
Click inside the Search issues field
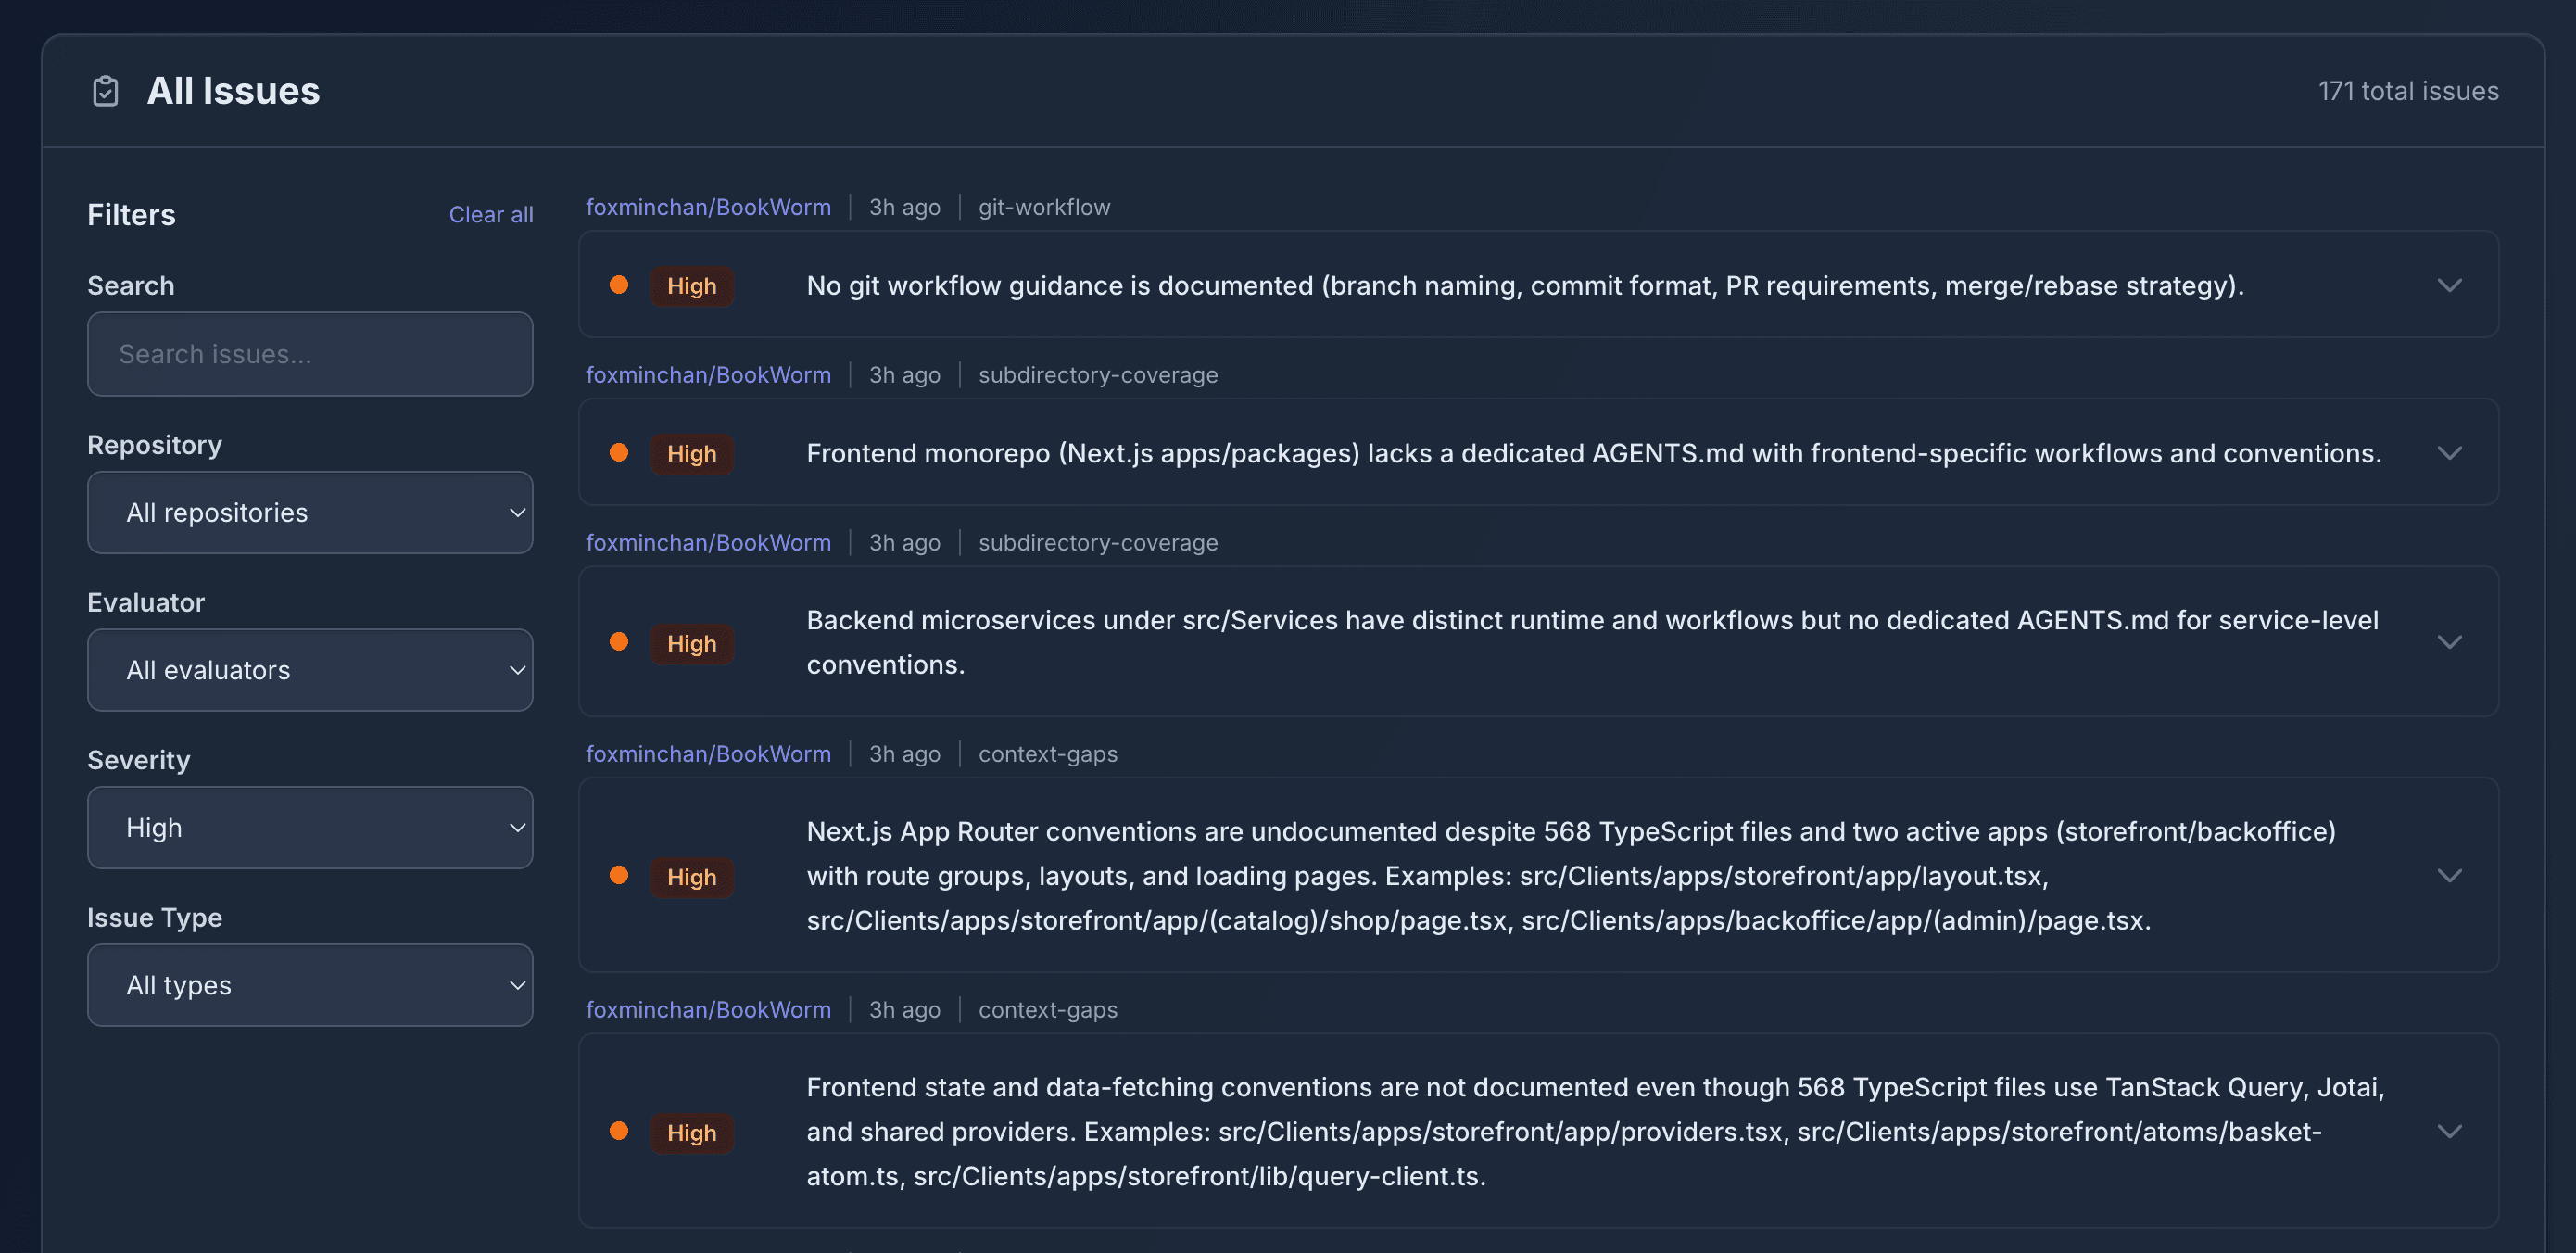pyautogui.click(x=310, y=354)
